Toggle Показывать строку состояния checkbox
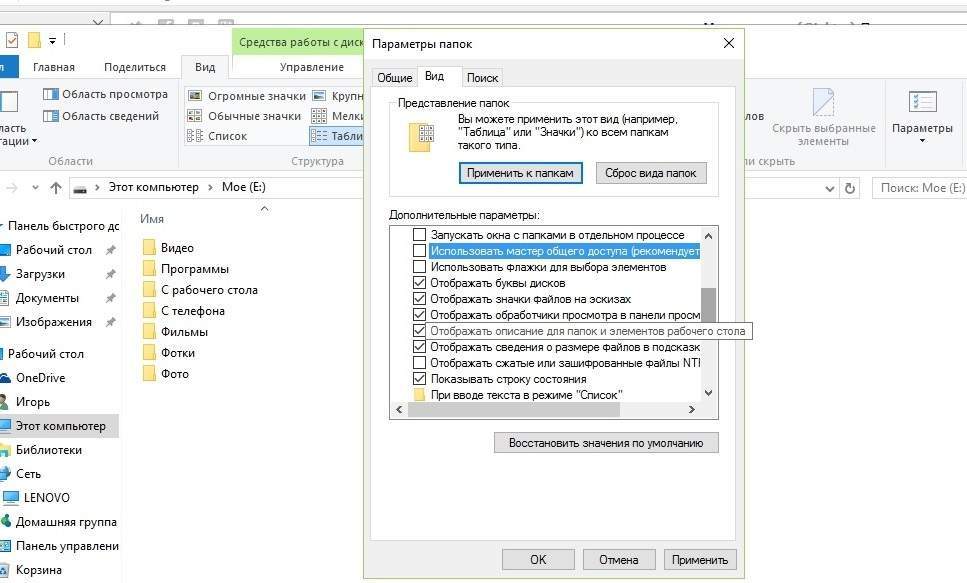Screen dimensions: 967x583 coord(420,379)
